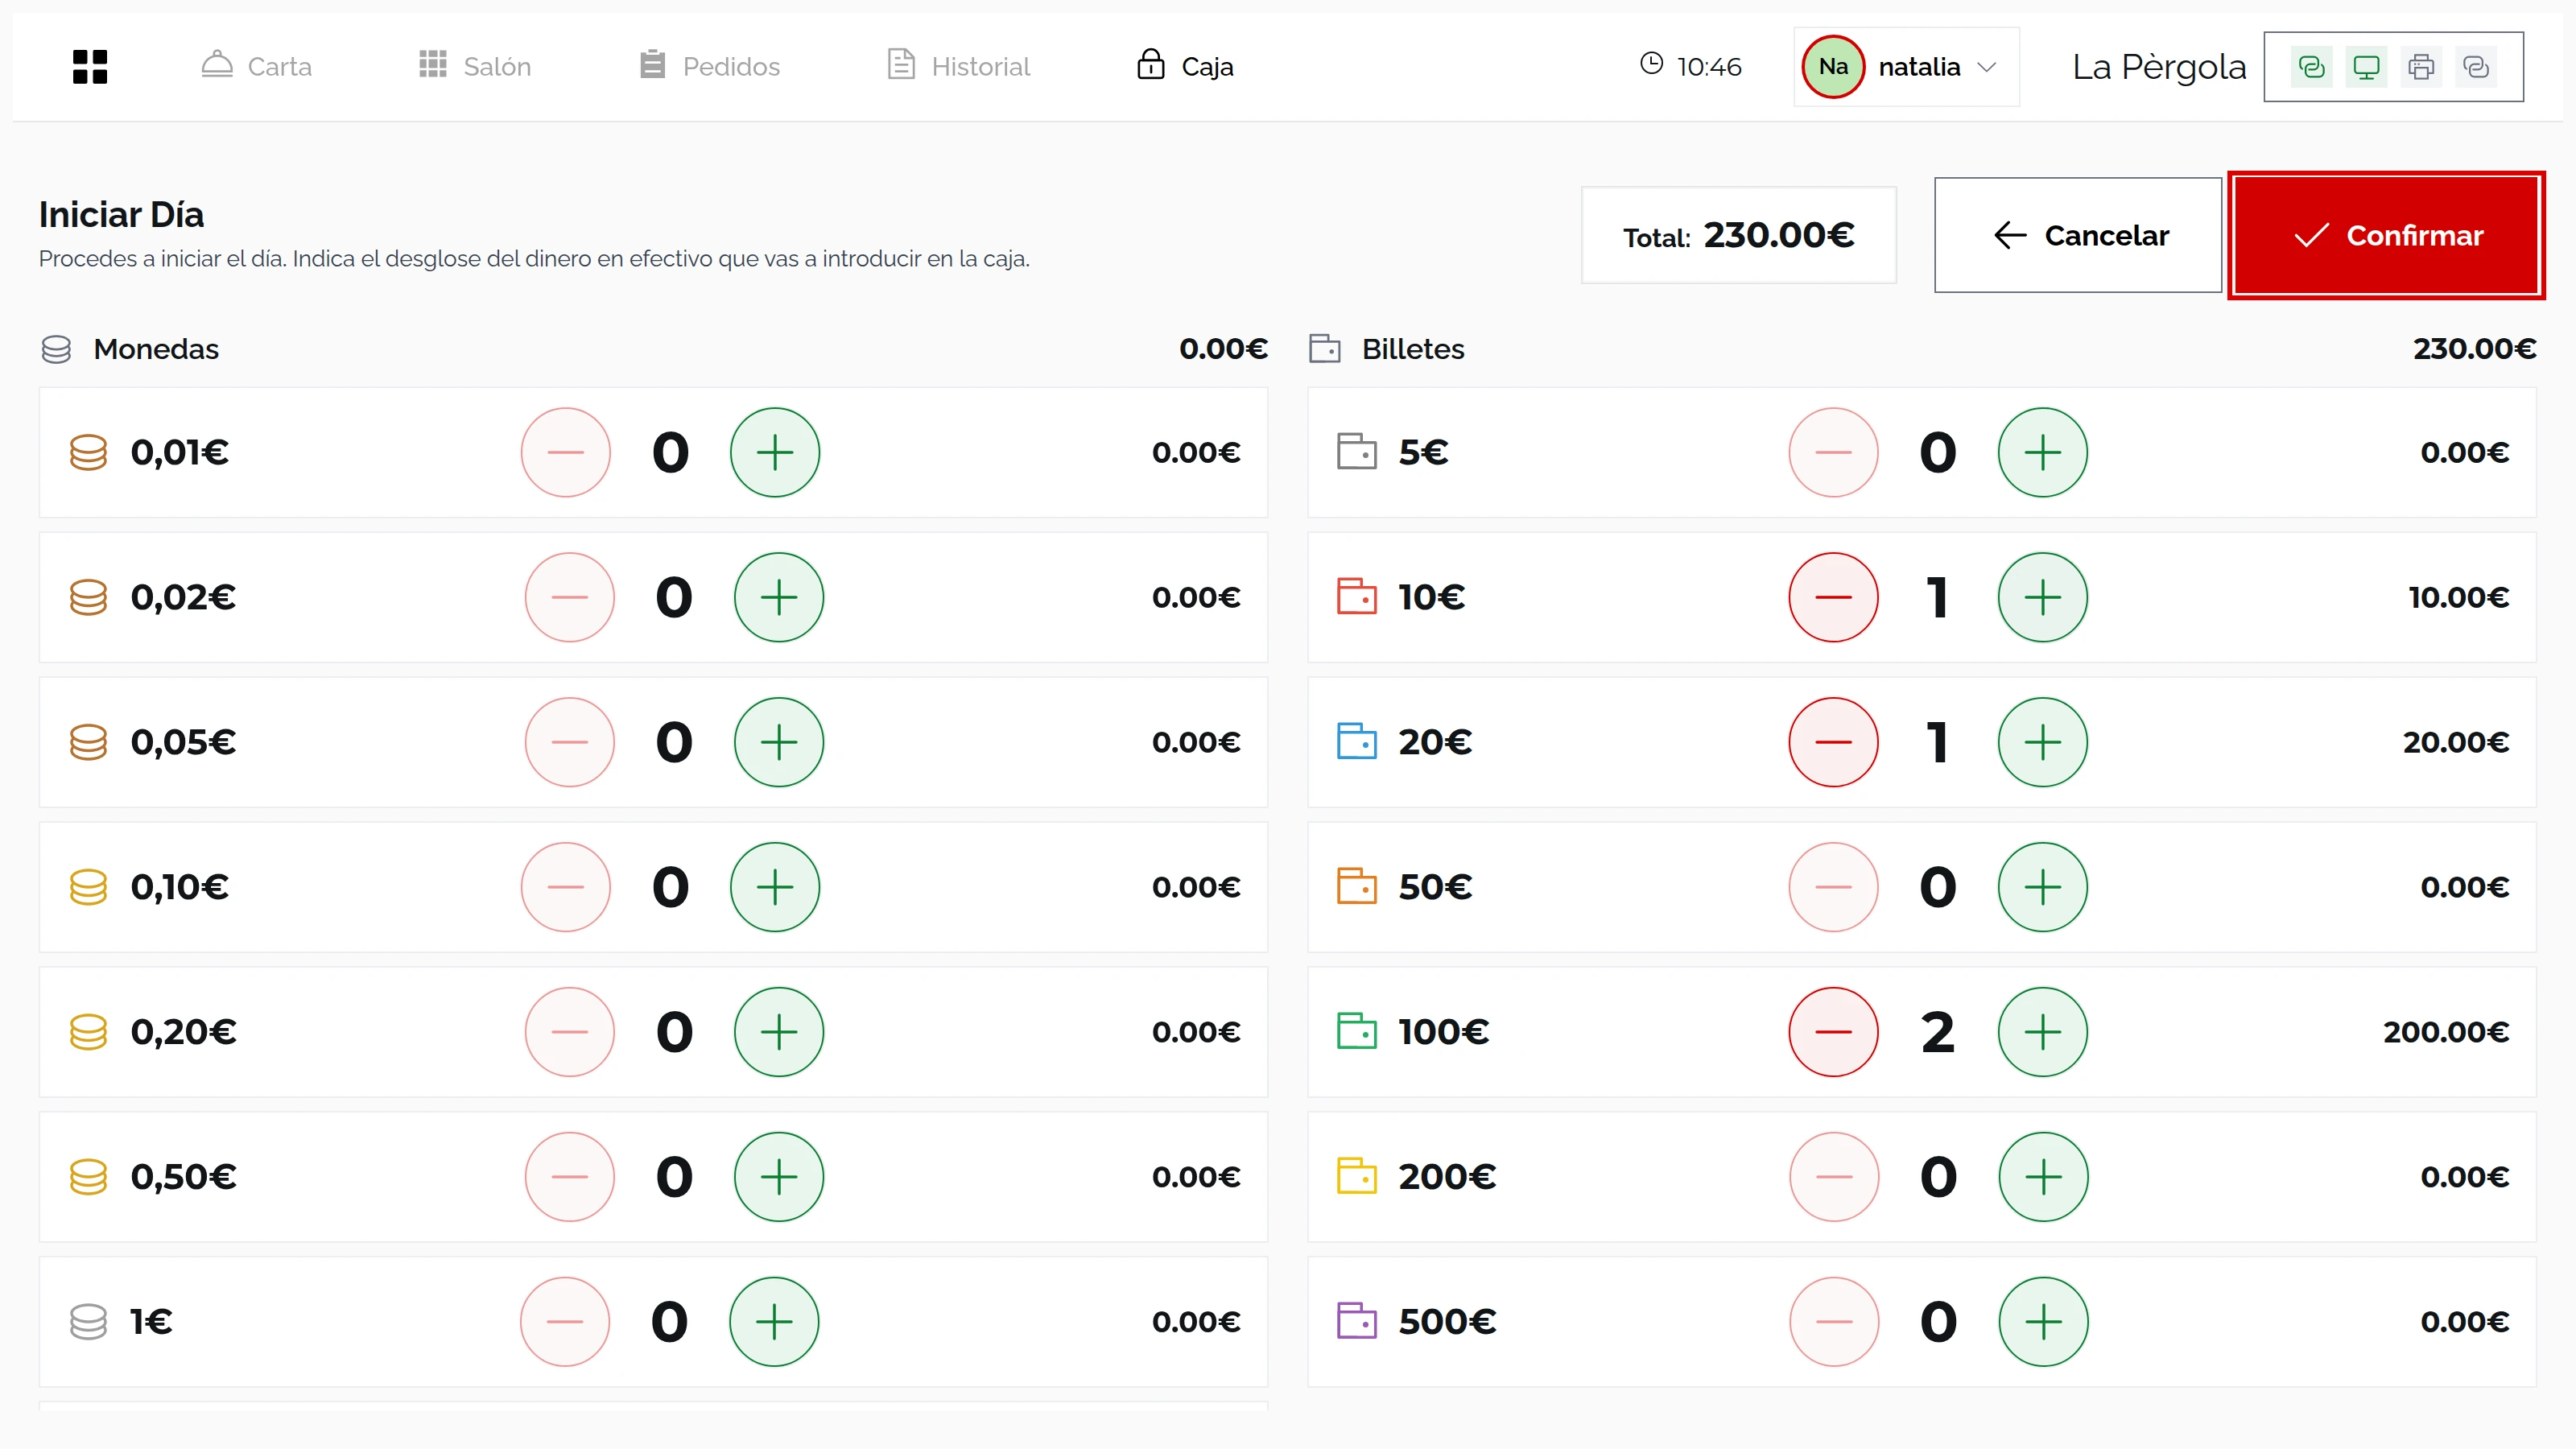Click the Billetes wallet header icon
The width and height of the screenshot is (2576, 1449).
1325,349
